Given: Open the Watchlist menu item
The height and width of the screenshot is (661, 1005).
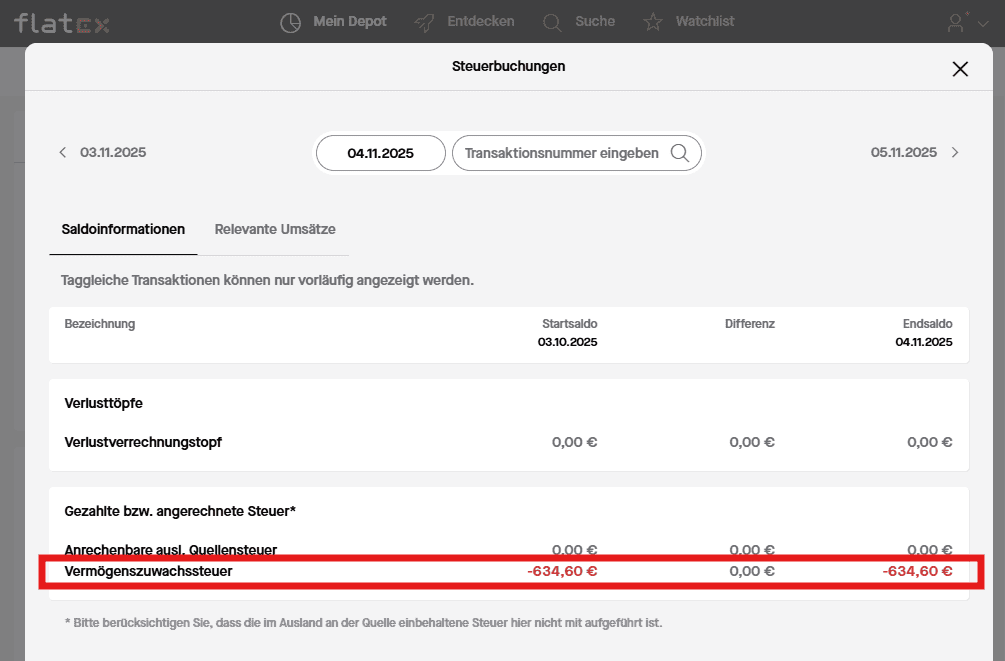Looking at the screenshot, I should (x=704, y=21).
